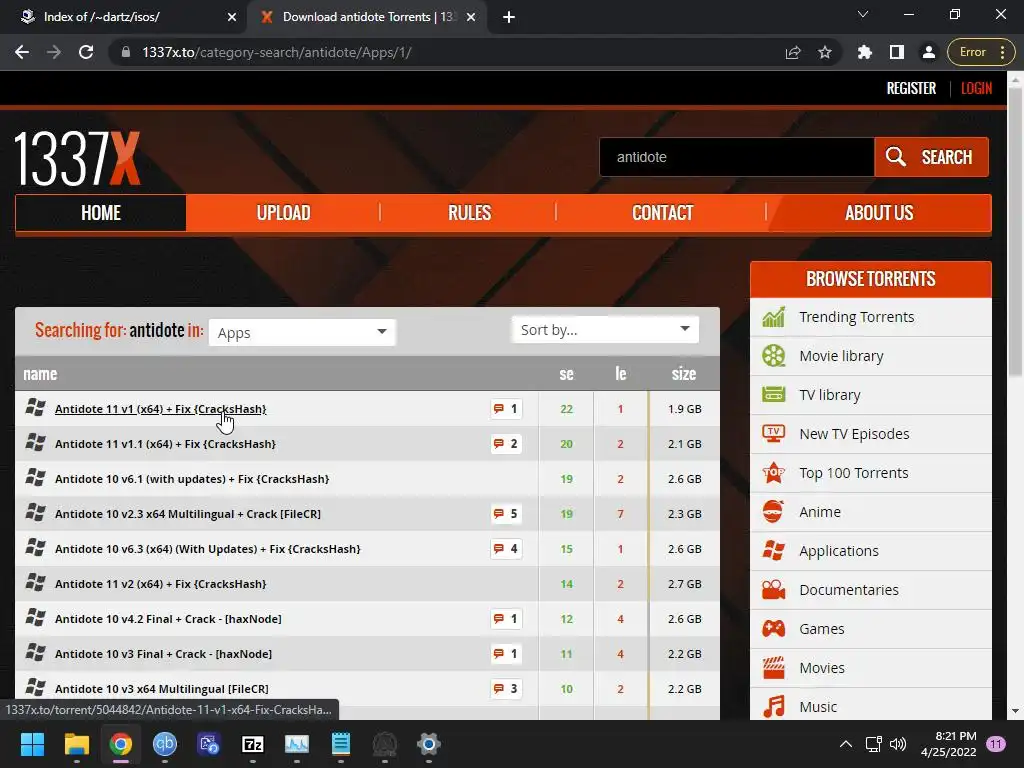Open the CONTACT navigation item
The height and width of the screenshot is (768, 1024).
pos(662,213)
